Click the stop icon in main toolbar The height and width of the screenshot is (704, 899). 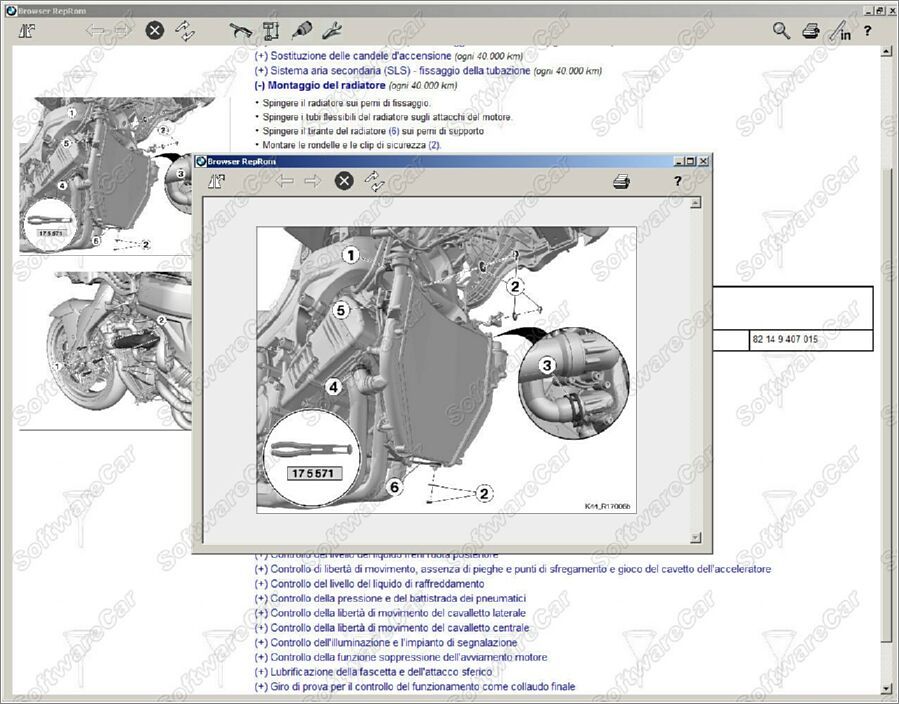[x=154, y=30]
